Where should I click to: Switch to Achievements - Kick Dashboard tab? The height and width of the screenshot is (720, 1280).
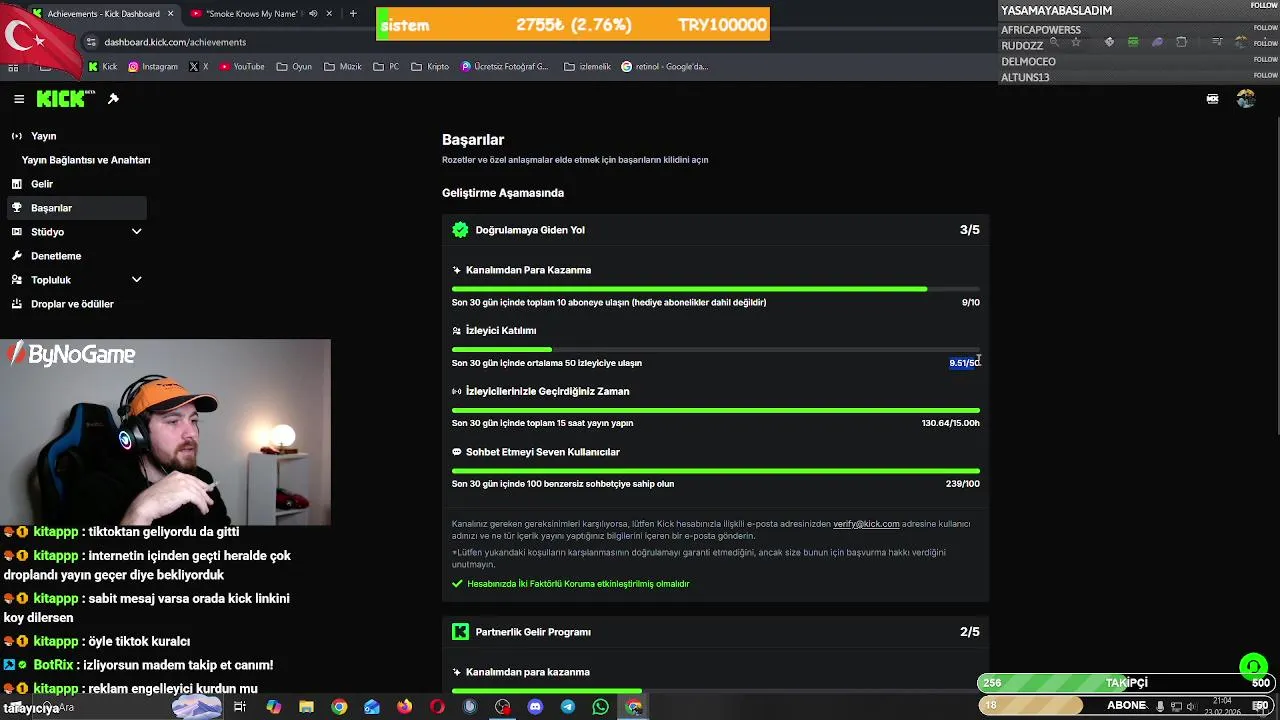click(102, 14)
